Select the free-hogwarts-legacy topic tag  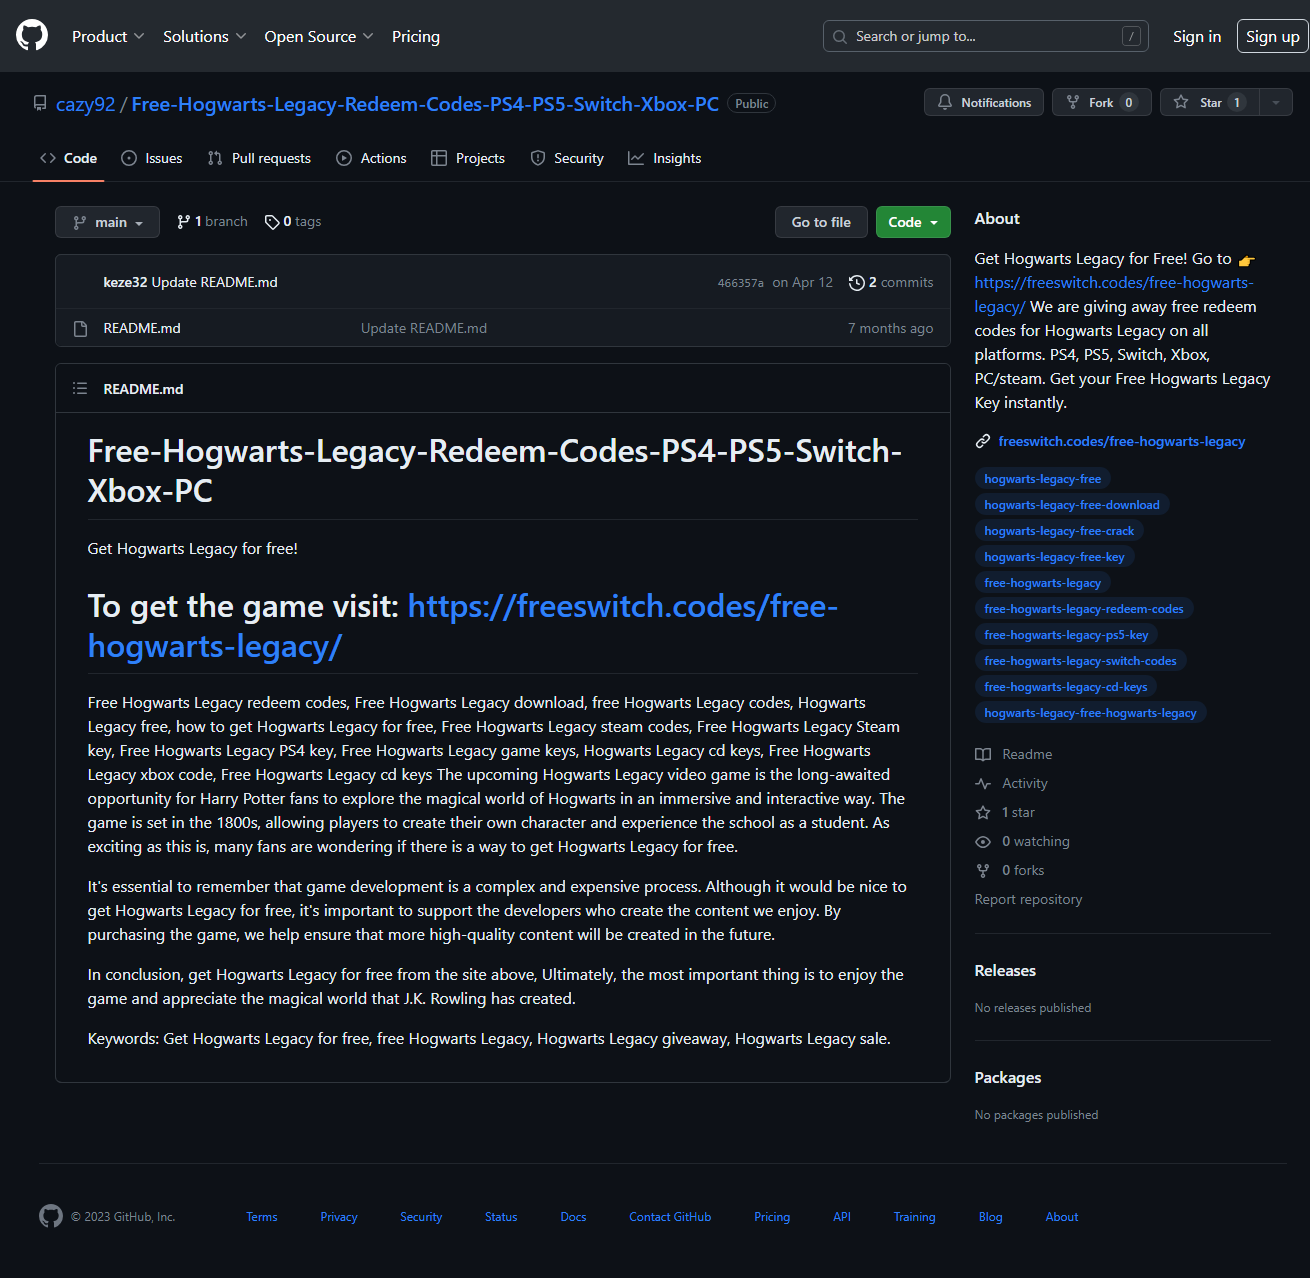coord(1043,583)
